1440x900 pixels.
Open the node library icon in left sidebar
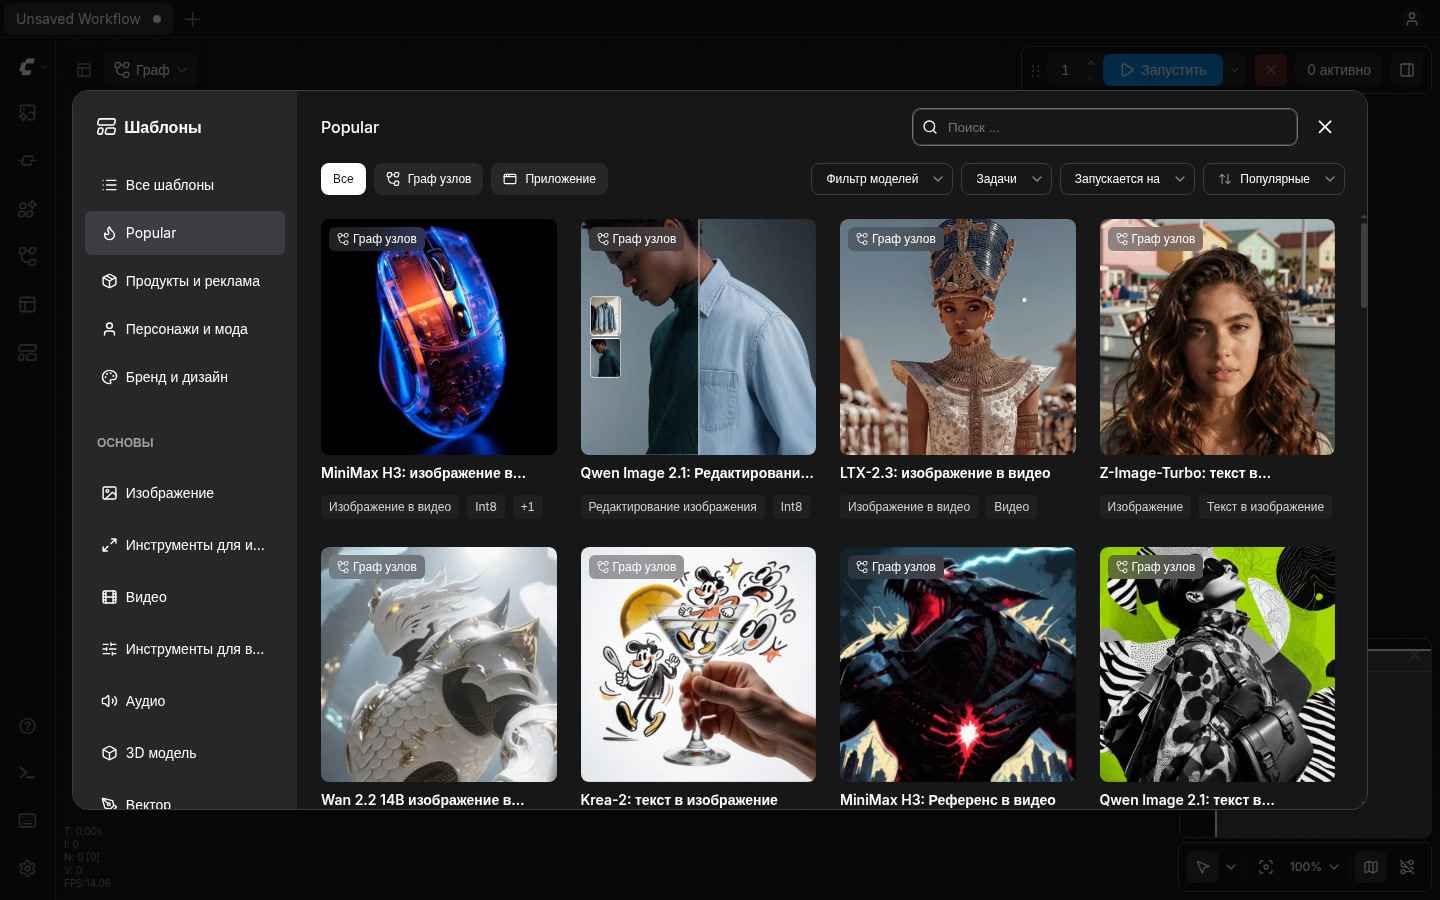[x=28, y=161]
